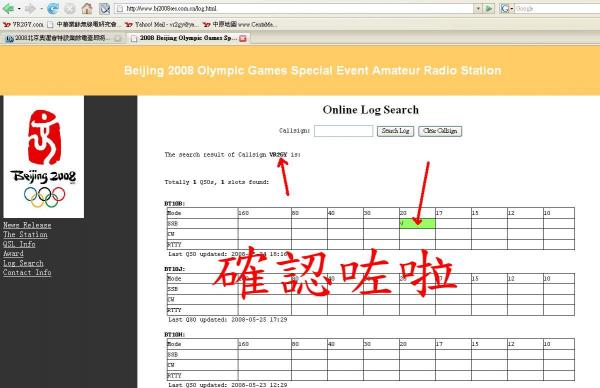Screen dimensions: 600x388
Task: Open the News Release sidebar link
Action: [27, 225]
